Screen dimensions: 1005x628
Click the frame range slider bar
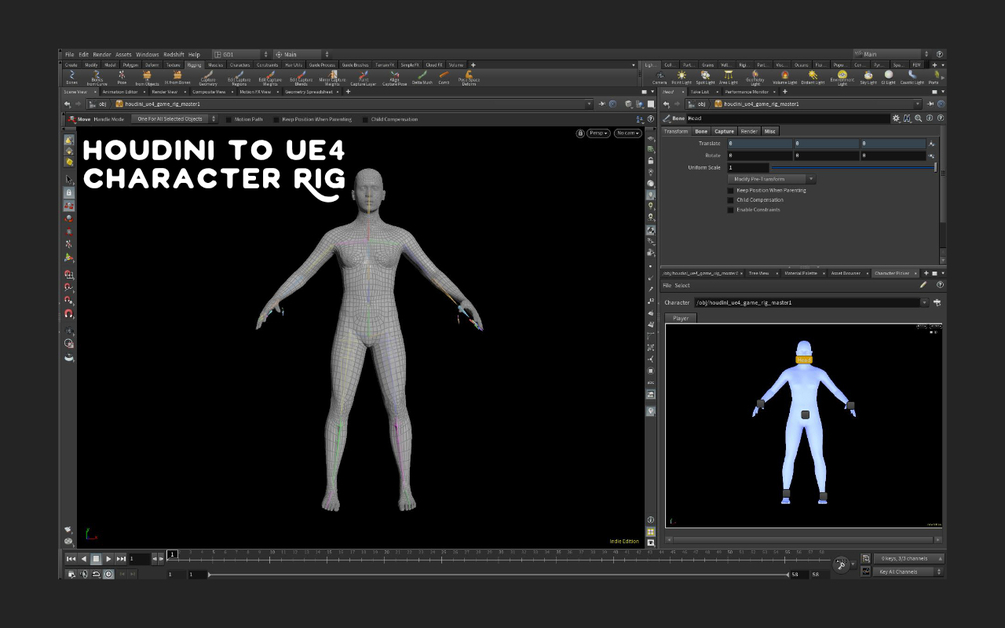pos(499,575)
